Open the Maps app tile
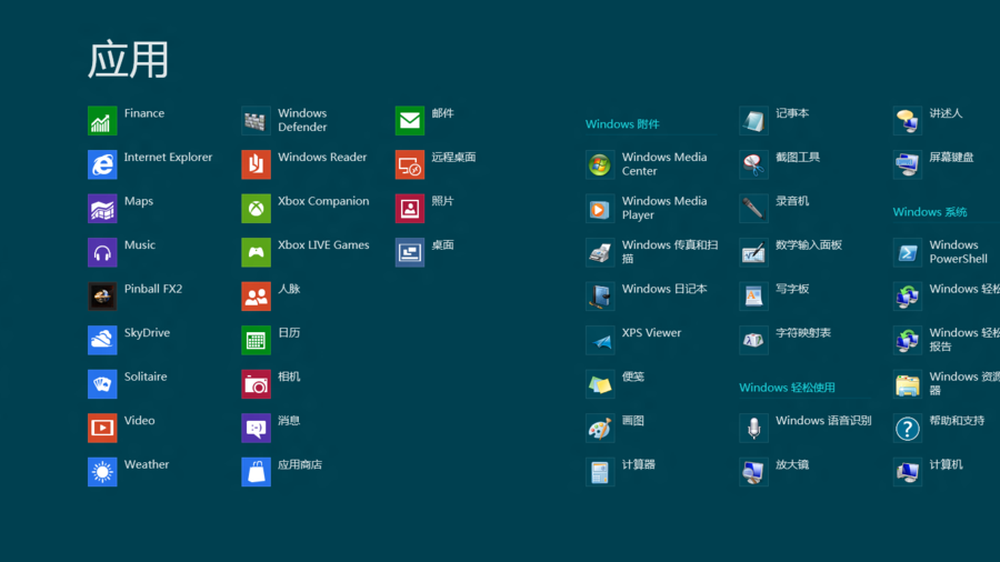Viewport: 1000px width, 562px height. point(102,209)
